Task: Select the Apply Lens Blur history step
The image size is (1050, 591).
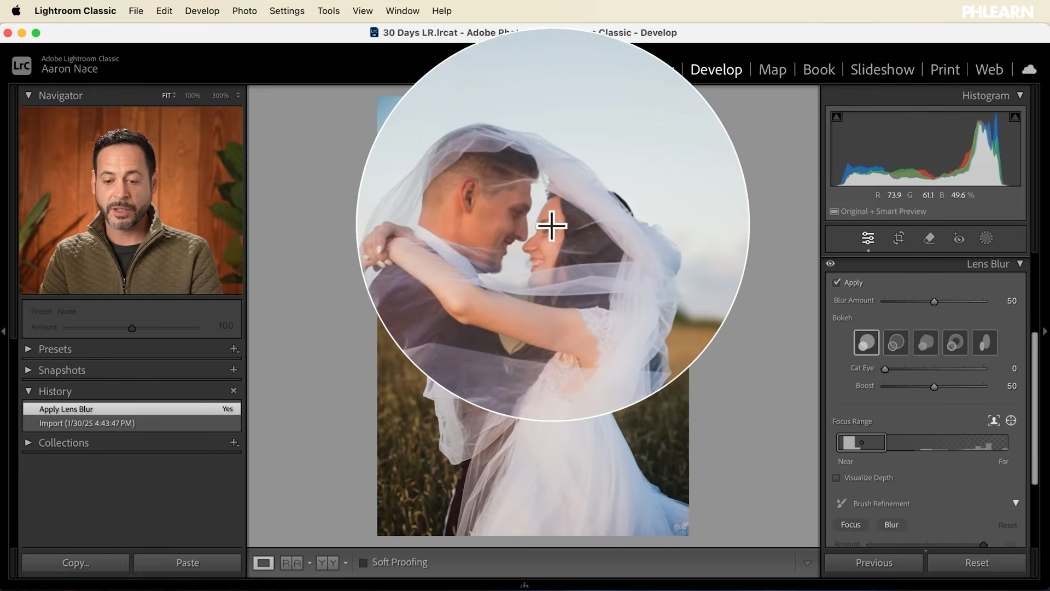Action: coord(132,409)
